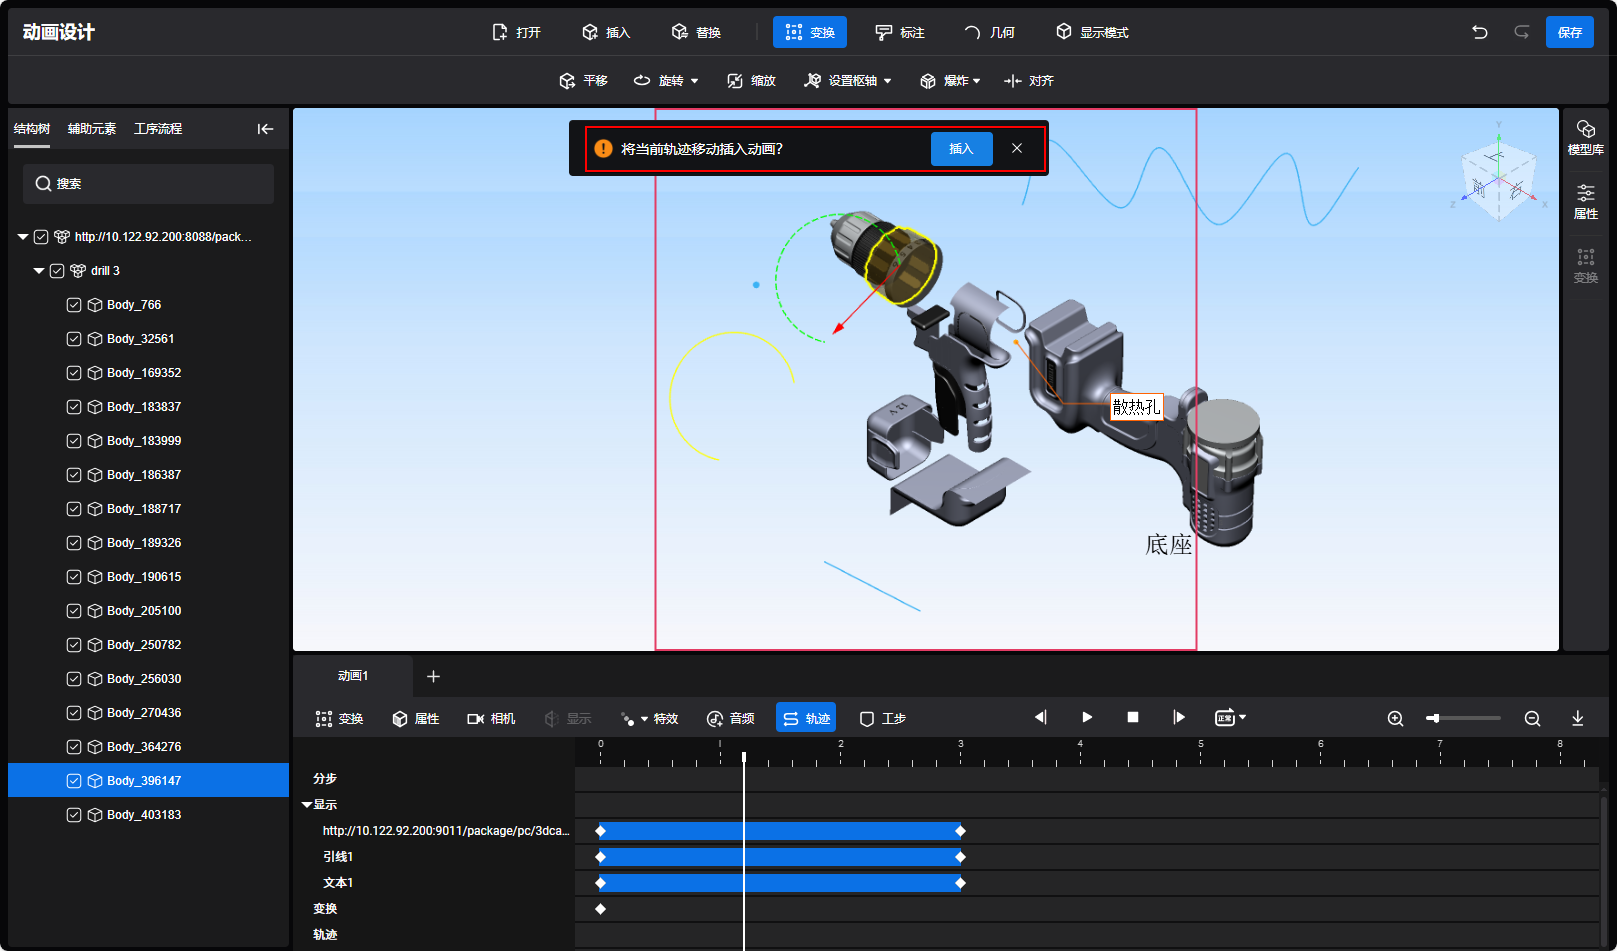Toggle the Body_183837 visibility checkbox
Screen dimensions: 1617x951
pyautogui.click(x=74, y=407)
